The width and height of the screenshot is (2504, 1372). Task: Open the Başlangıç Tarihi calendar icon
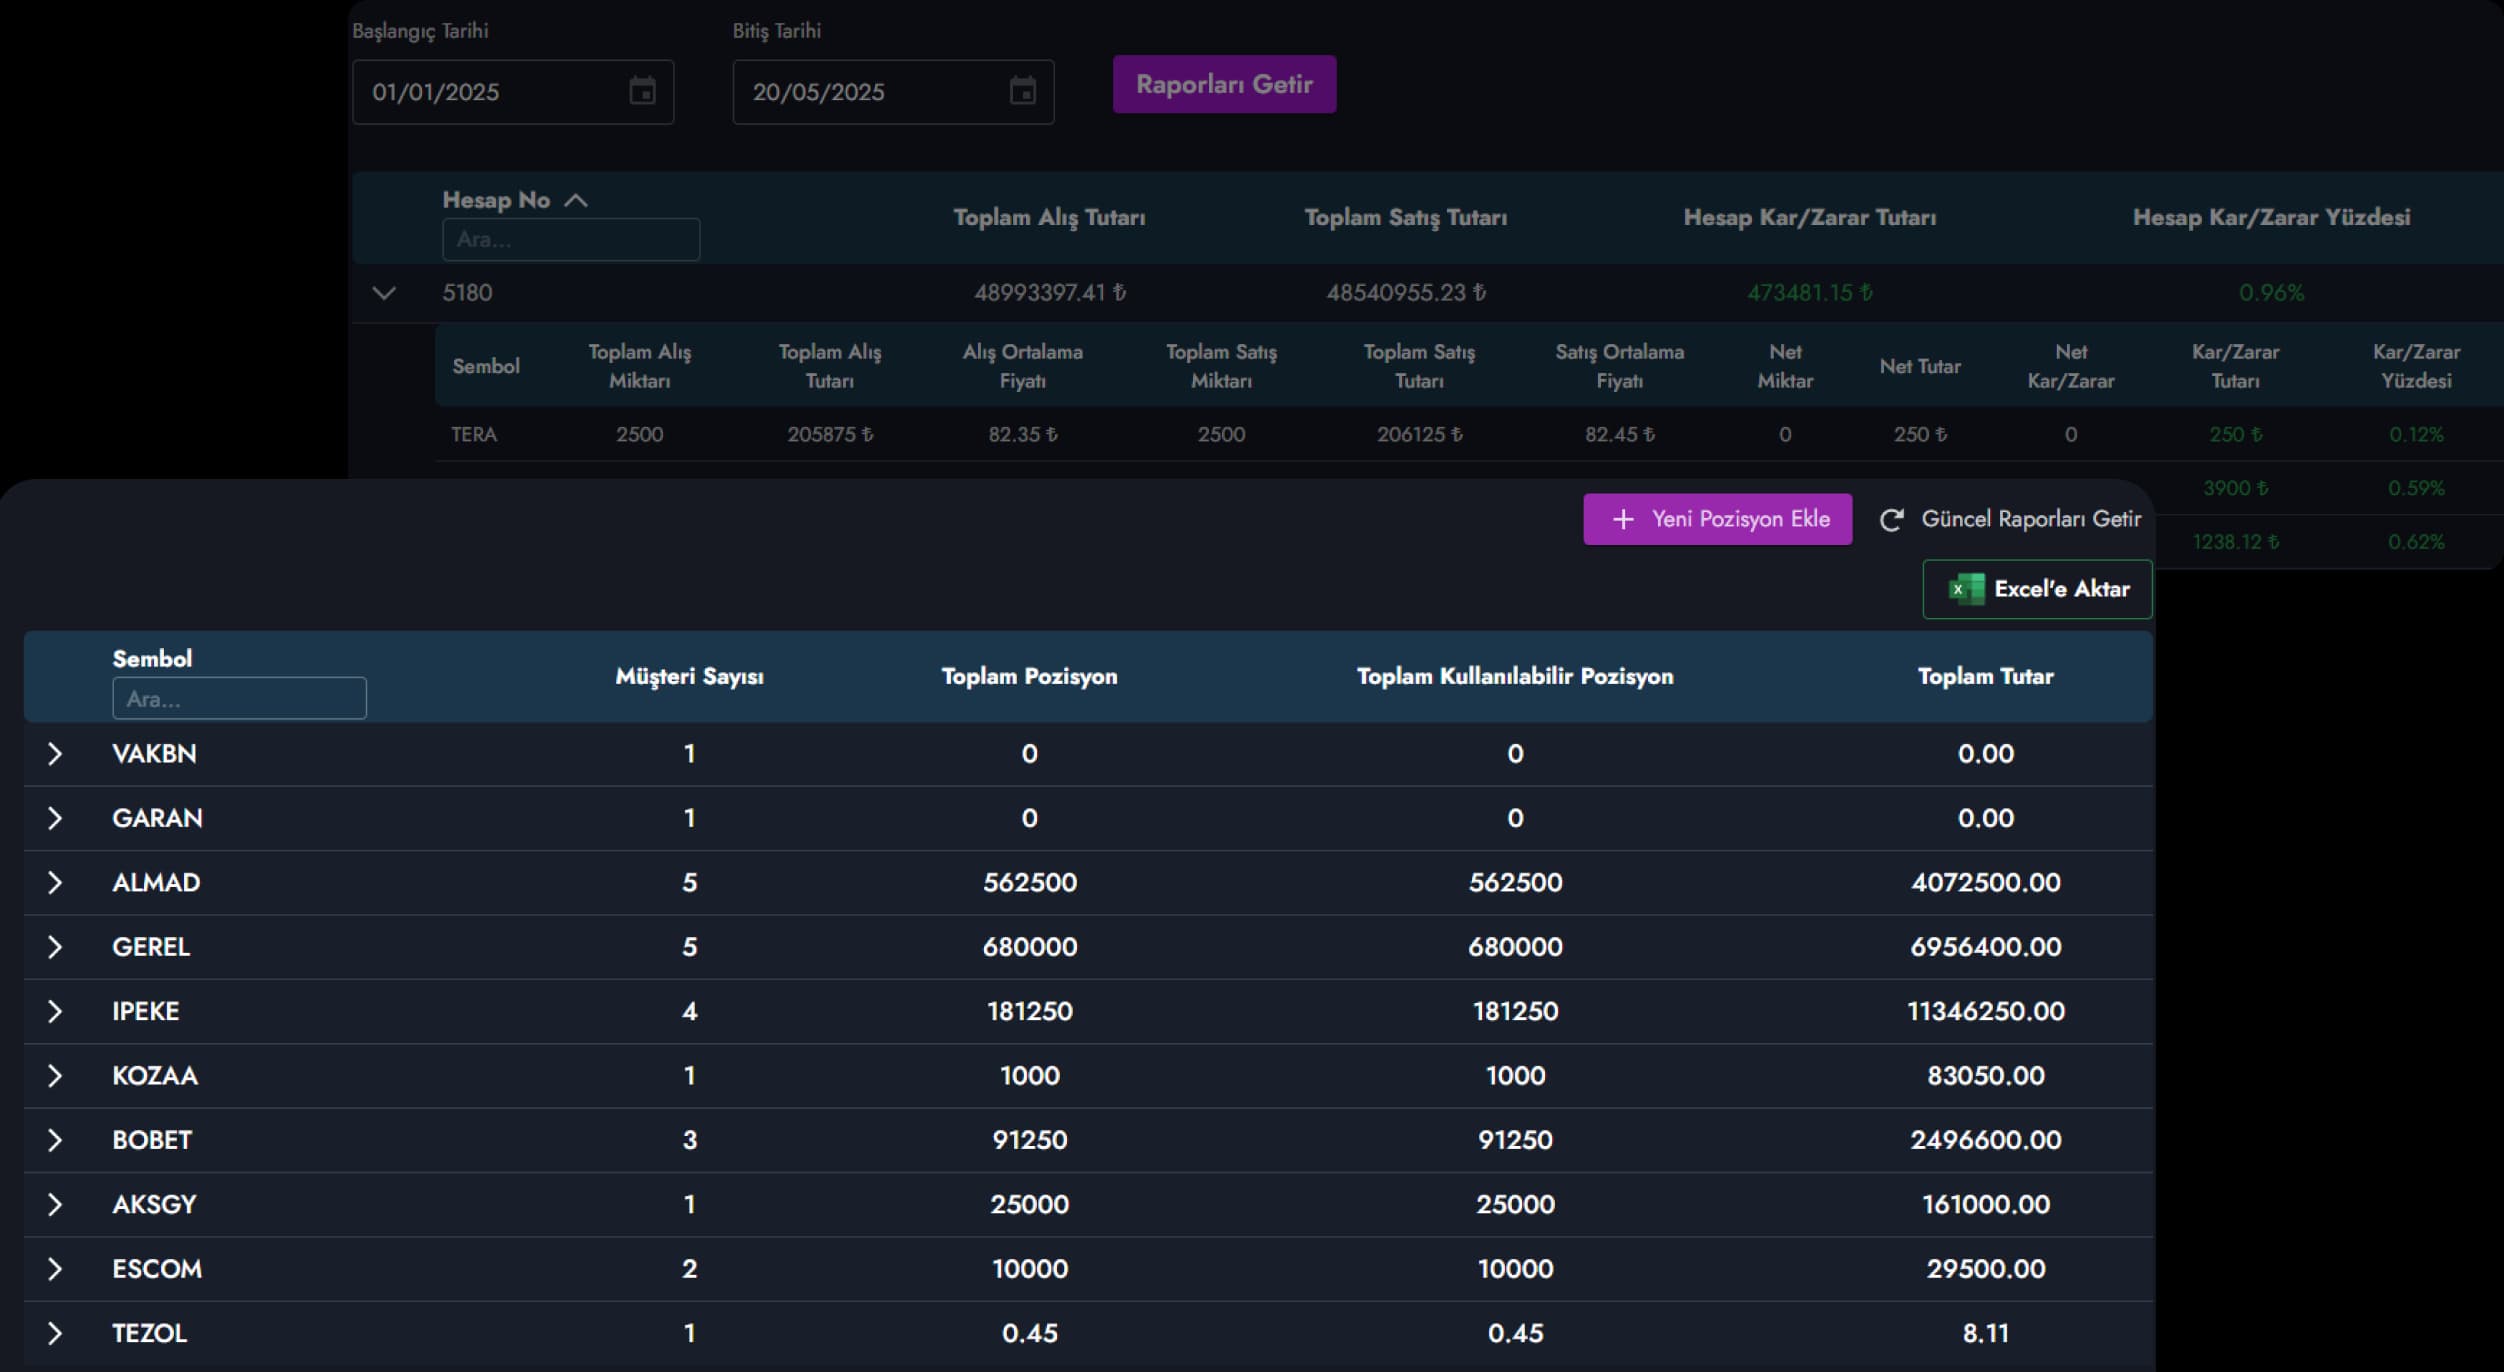[x=642, y=91]
